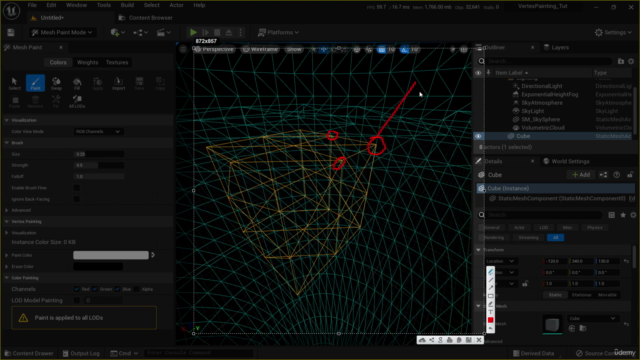Open the Platforms dropdown
Image resolution: width=640 pixels, height=360 pixels.
(279, 33)
